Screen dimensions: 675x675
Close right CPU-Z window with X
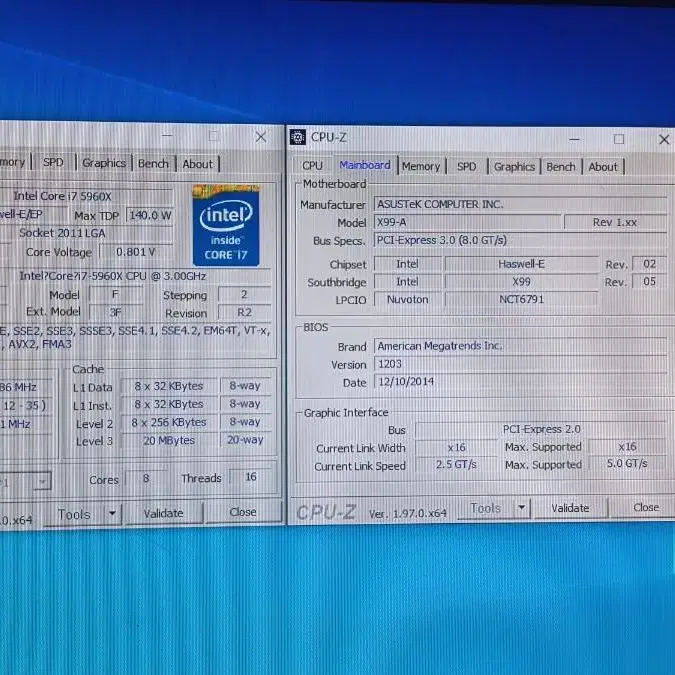[664, 139]
